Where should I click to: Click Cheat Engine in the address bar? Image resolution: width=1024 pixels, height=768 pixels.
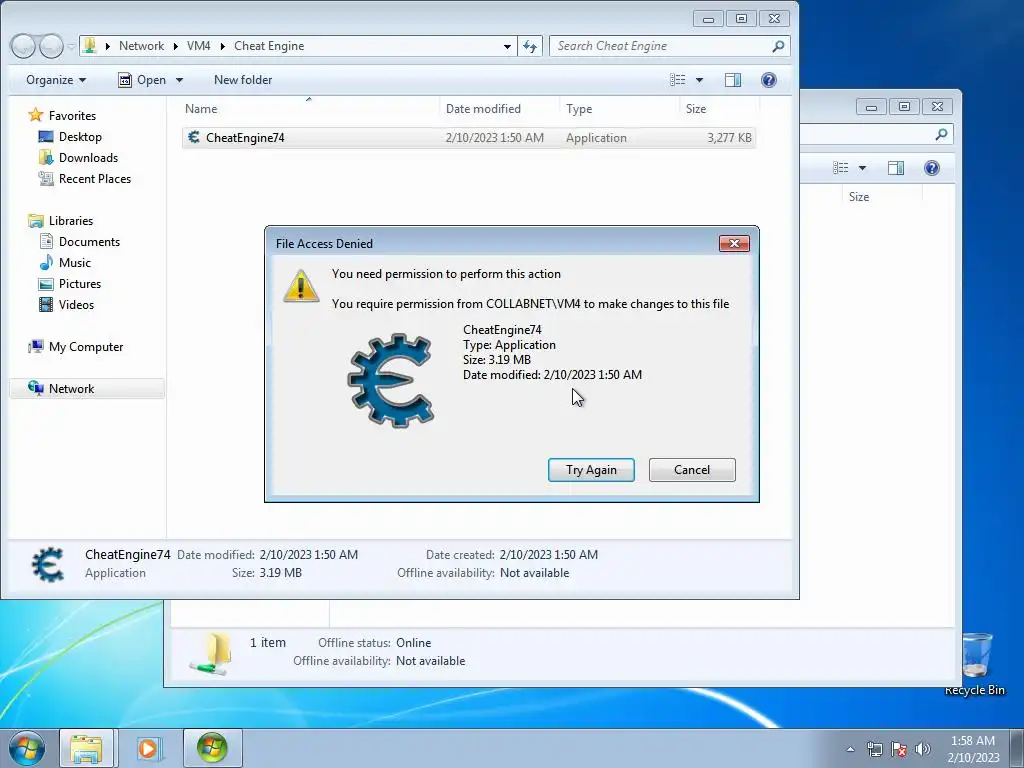[269, 46]
